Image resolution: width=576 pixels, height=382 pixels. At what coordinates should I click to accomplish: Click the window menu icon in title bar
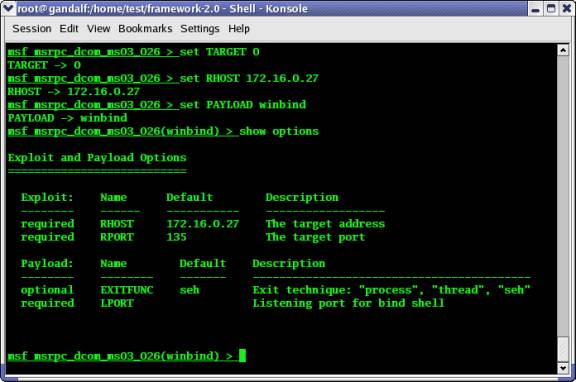click(x=8, y=8)
